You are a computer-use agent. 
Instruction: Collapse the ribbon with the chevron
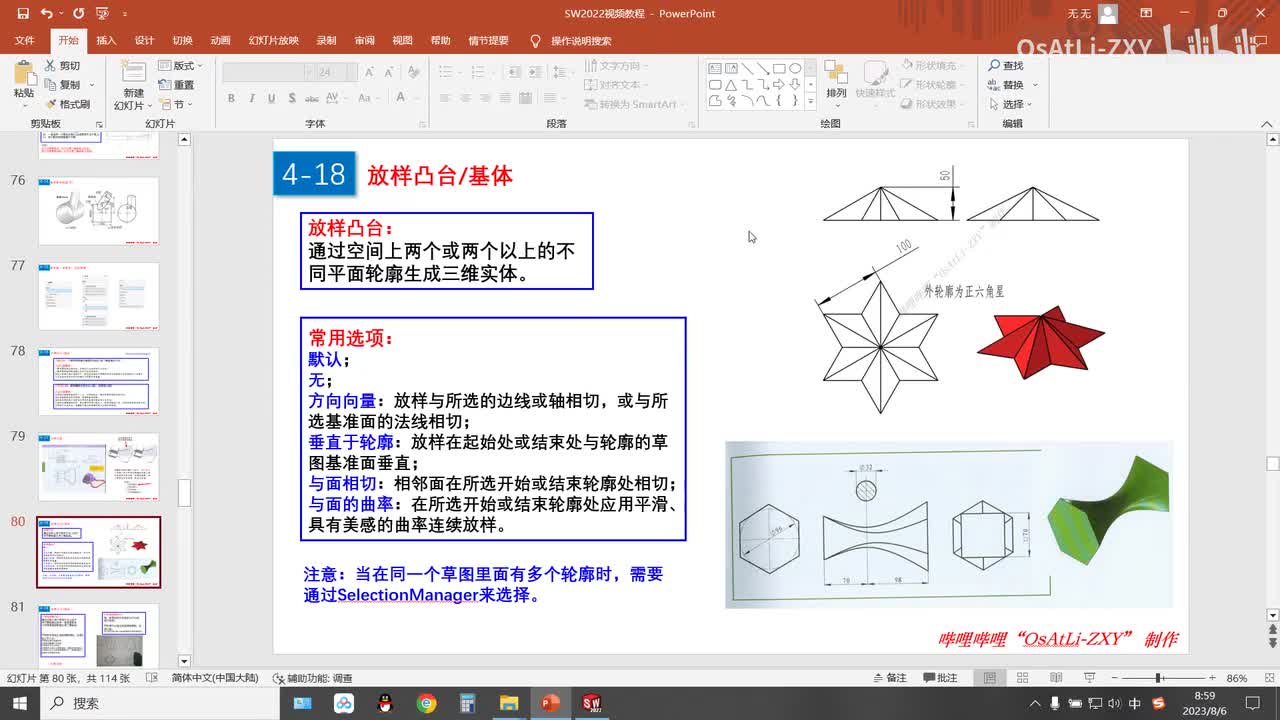tap(1265, 123)
